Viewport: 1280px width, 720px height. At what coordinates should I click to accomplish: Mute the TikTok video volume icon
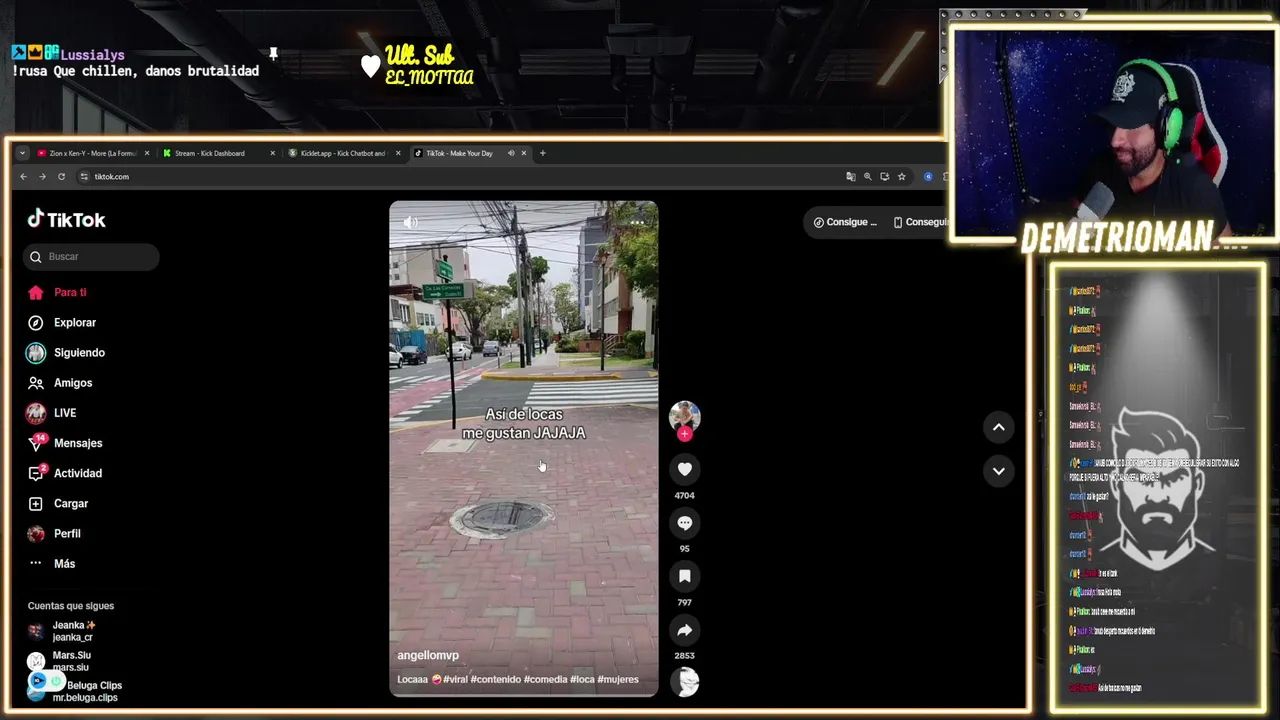click(x=410, y=222)
